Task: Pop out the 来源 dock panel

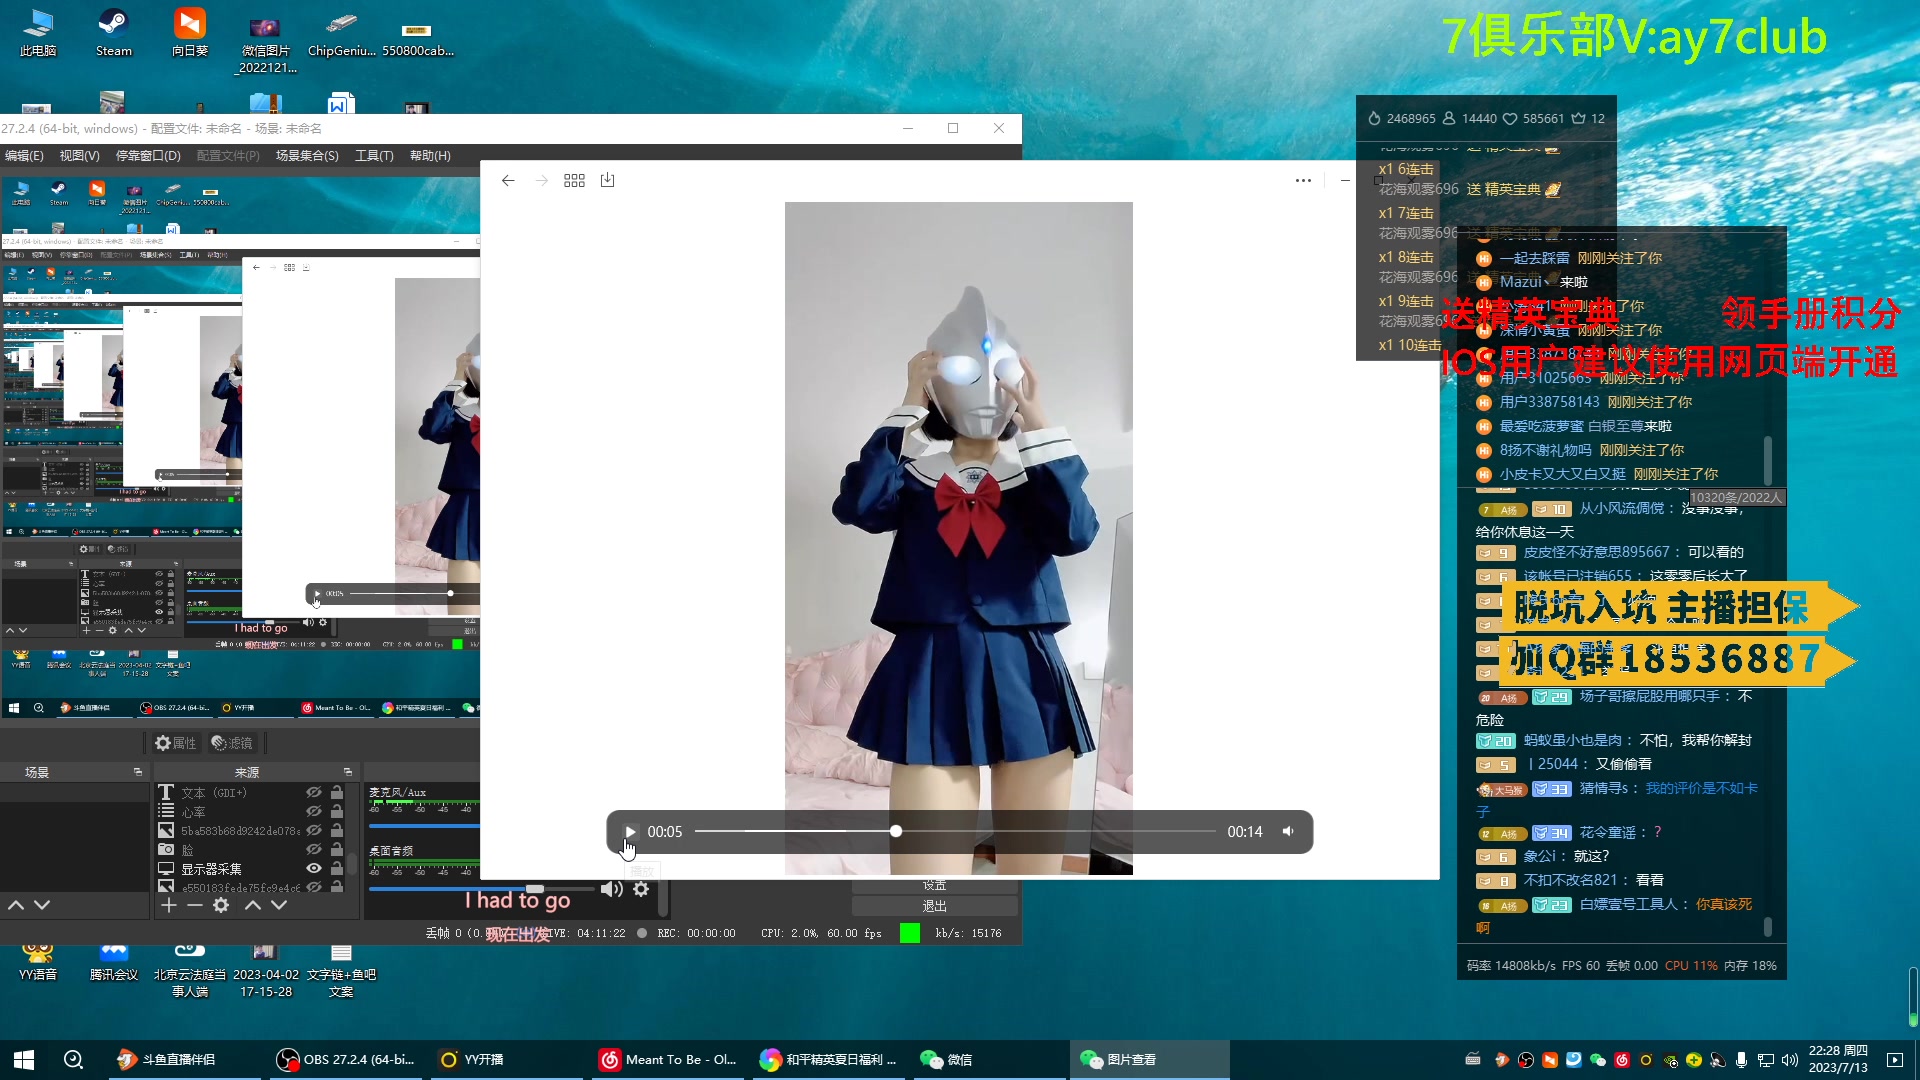Action: point(348,772)
